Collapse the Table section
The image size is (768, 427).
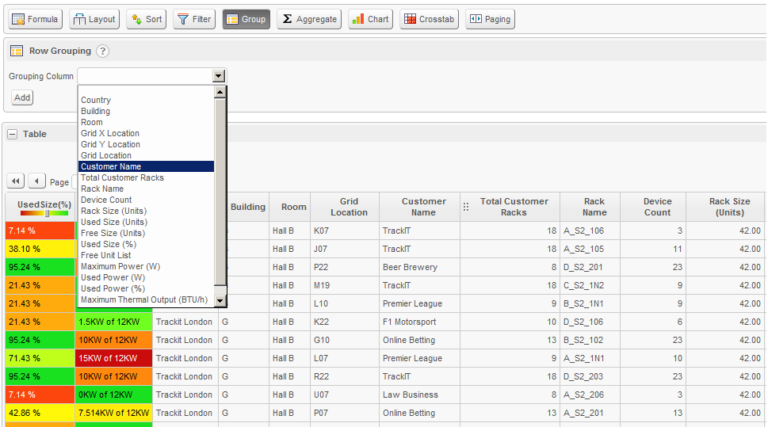click(12, 133)
